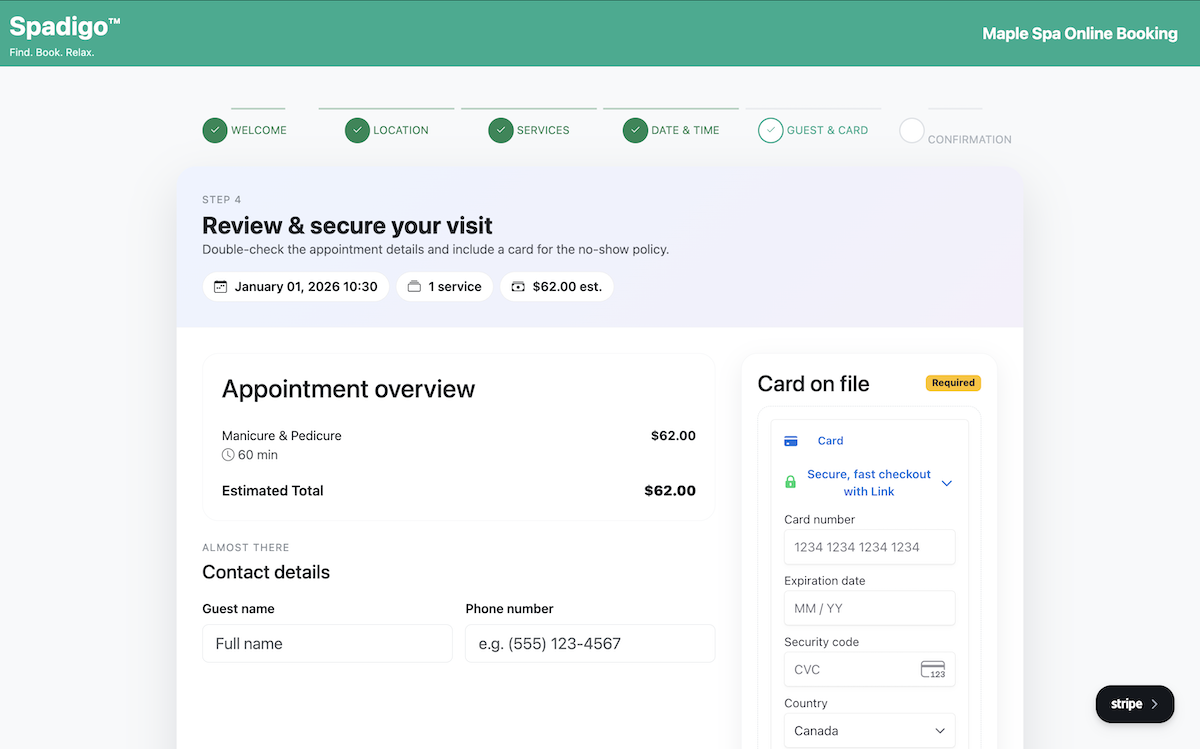Select the Guest & Card step indicator
This screenshot has height=749, width=1200.
tap(770, 130)
